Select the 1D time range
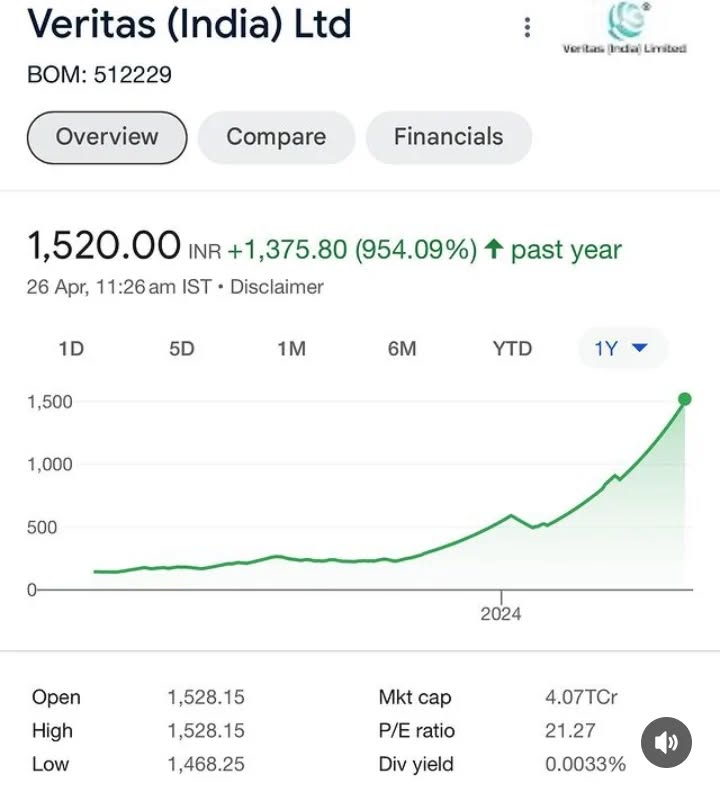Screen dimensions: 720x787 [71, 349]
